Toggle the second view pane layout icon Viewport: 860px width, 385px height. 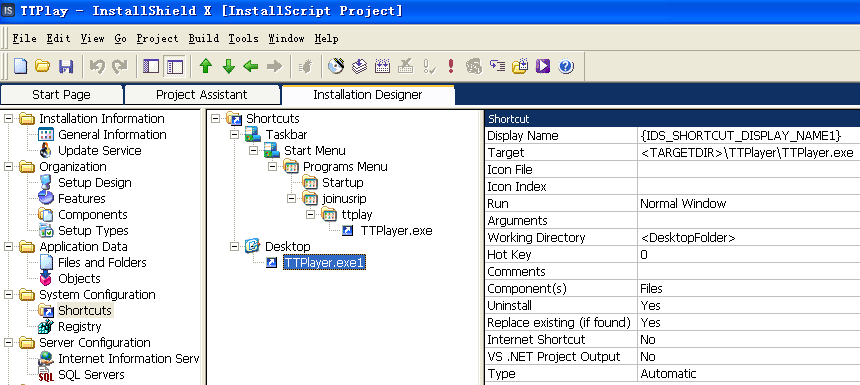point(175,66)
